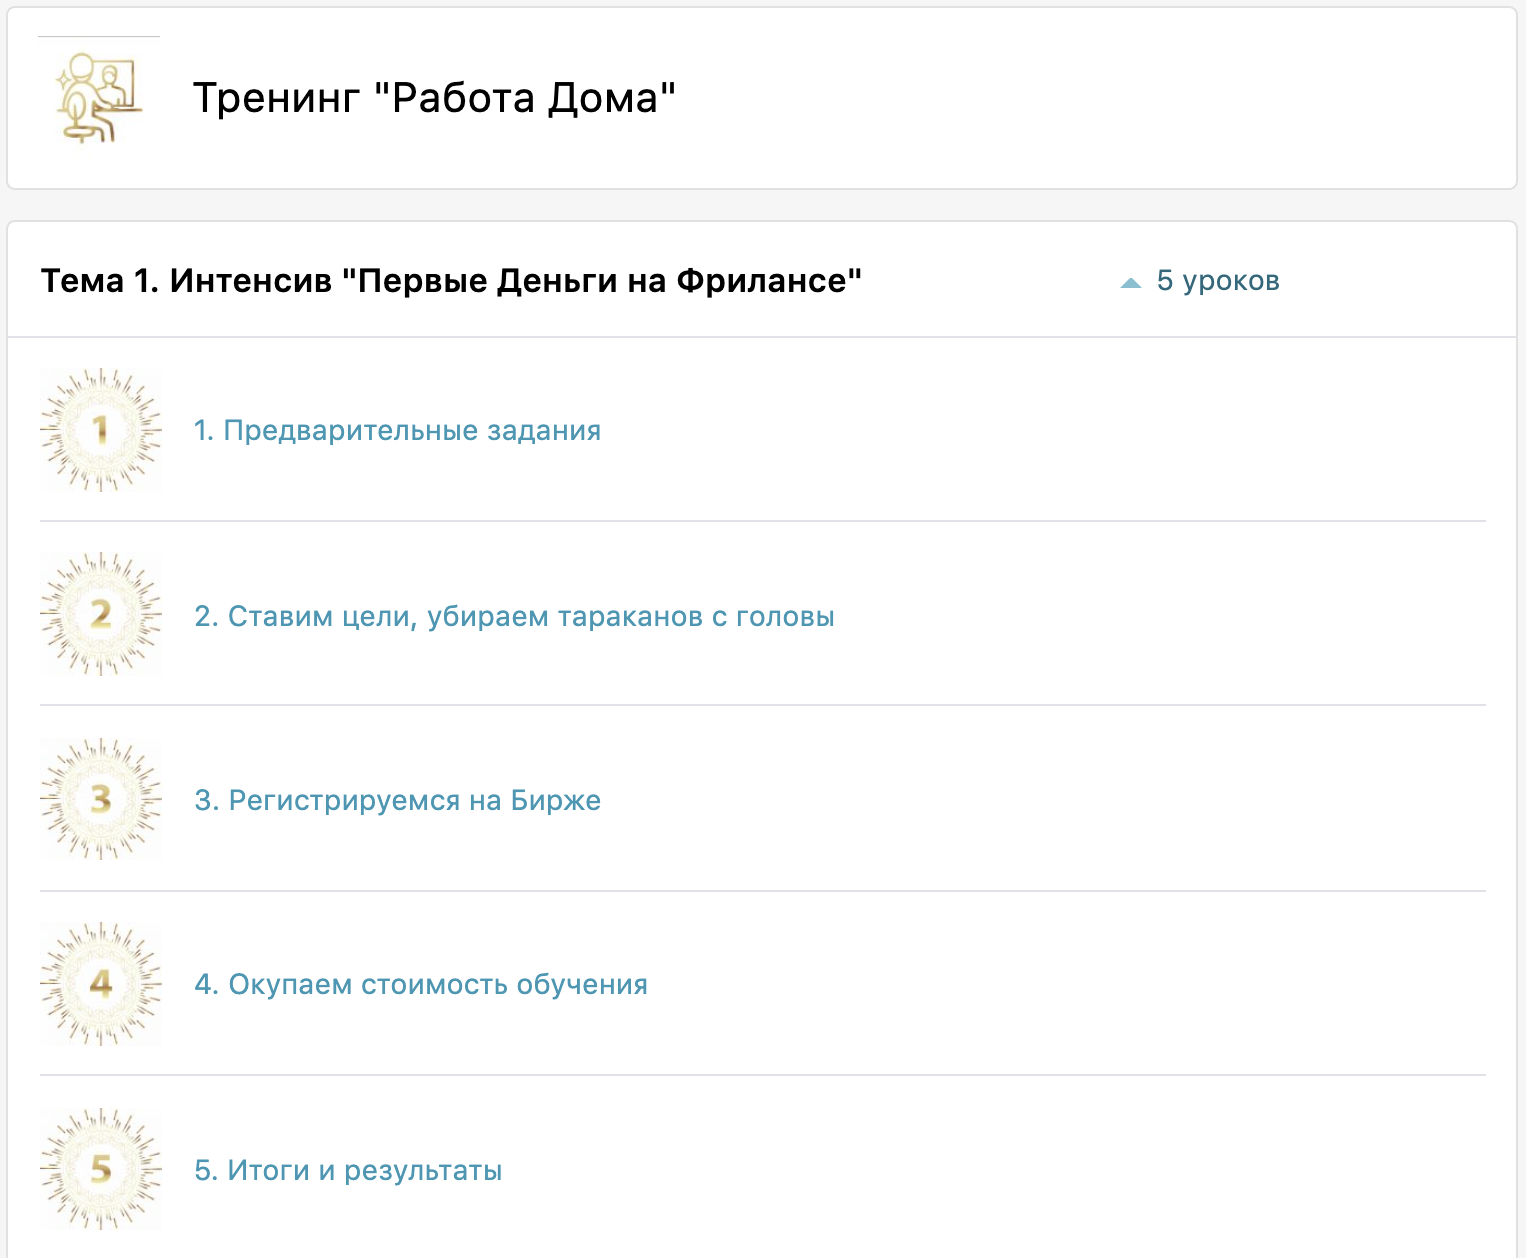Click the title Тренинг "Работа Дома"
The height and width of the screenshot is (1258, 1526).
(434, 98)
